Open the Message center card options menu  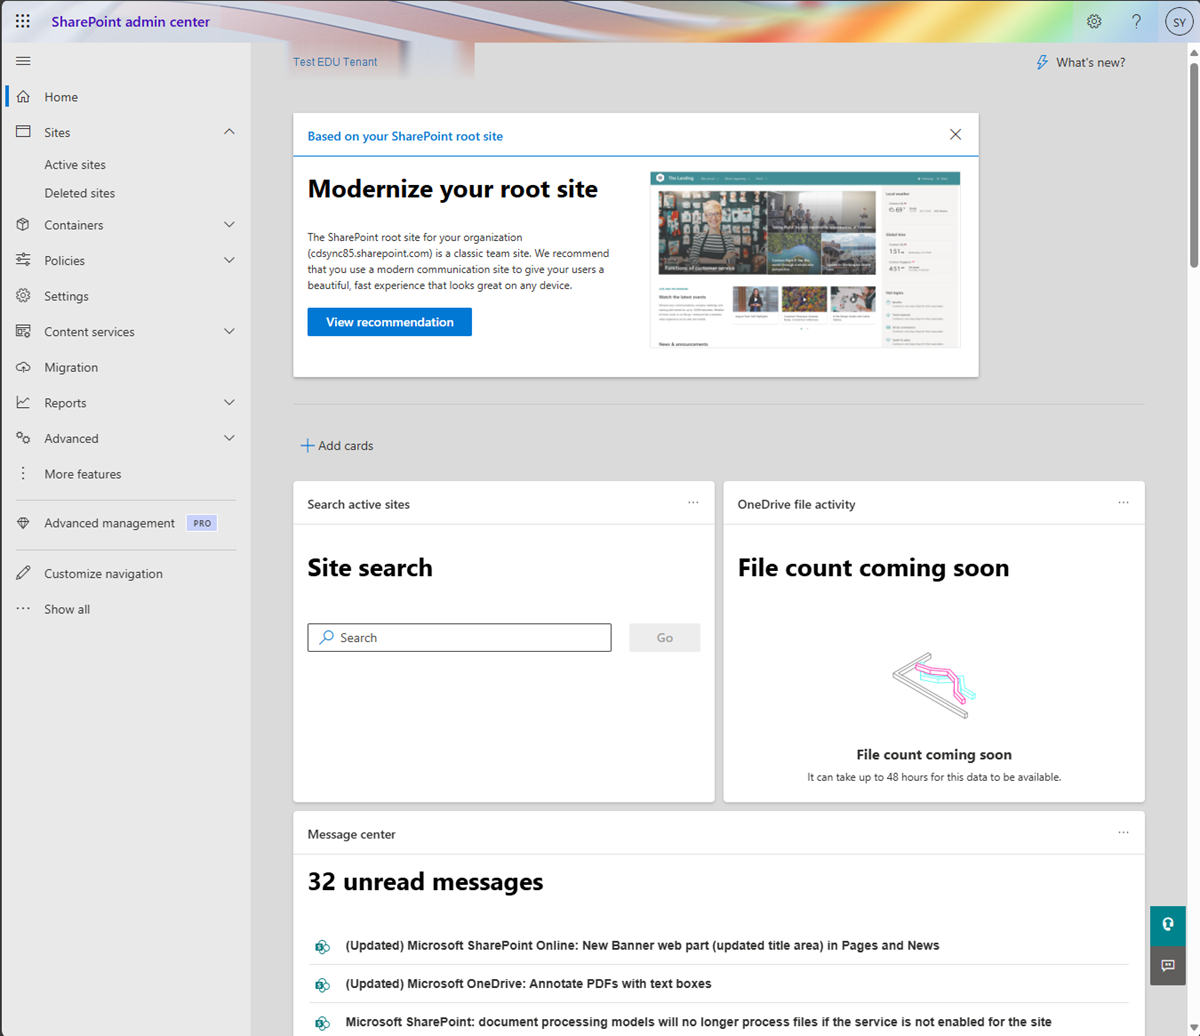(1123, 833)
